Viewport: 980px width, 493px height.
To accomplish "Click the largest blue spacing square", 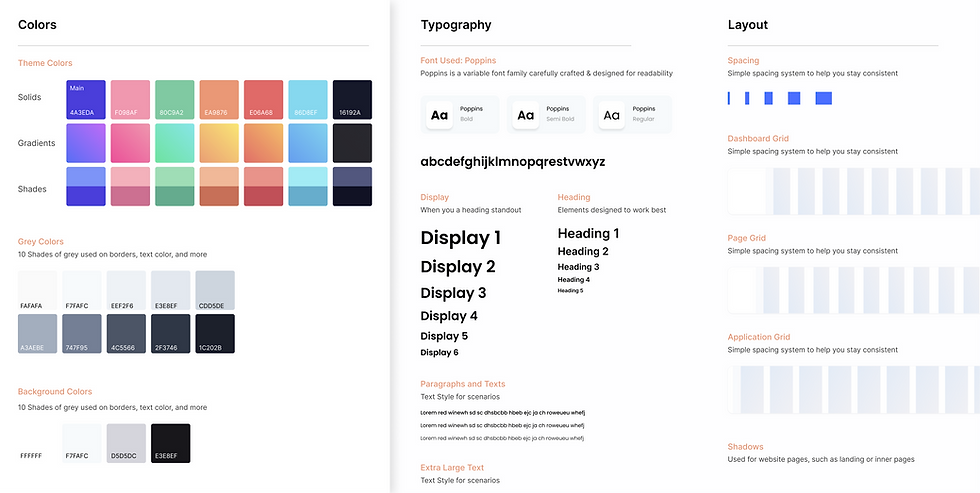I will point(824,98).
